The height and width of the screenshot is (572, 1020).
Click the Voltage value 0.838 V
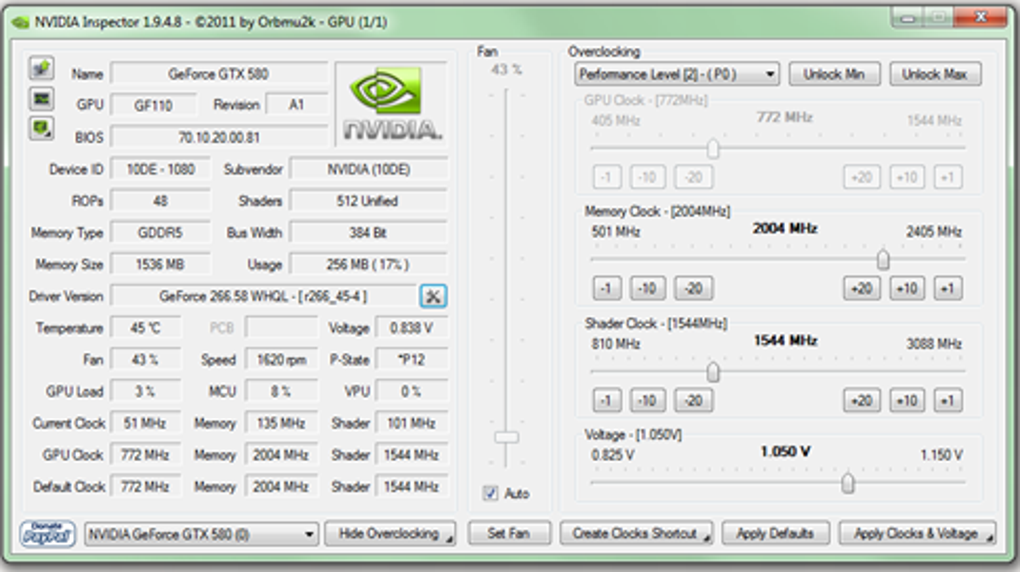tap(412, 328)
